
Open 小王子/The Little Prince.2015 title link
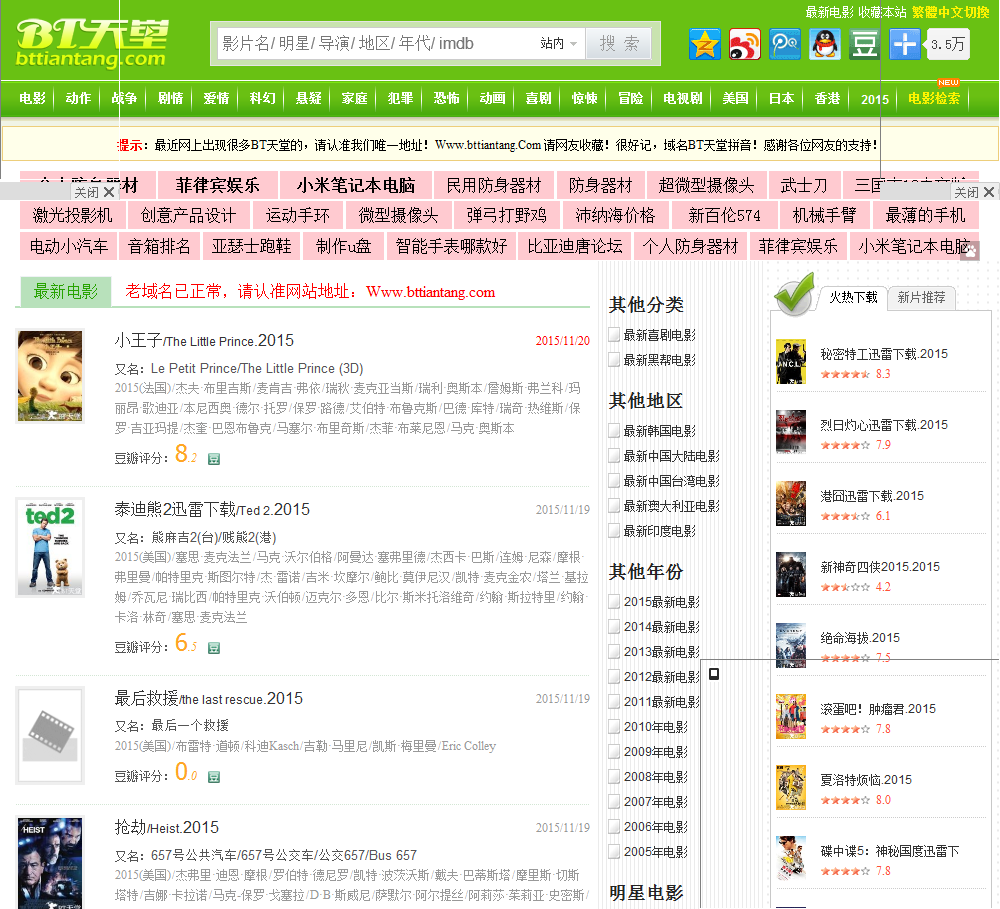204,341
